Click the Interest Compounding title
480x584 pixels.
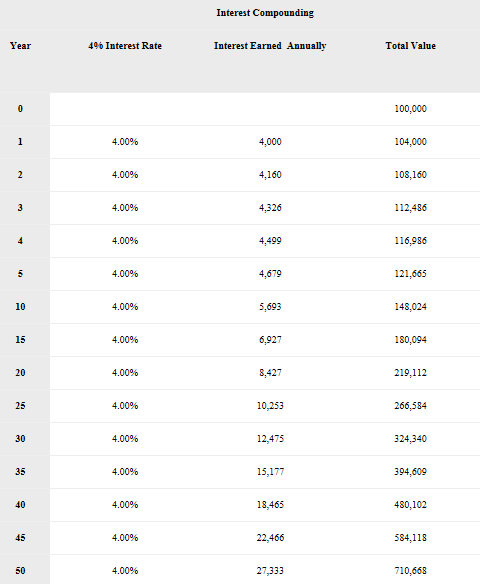265,13
